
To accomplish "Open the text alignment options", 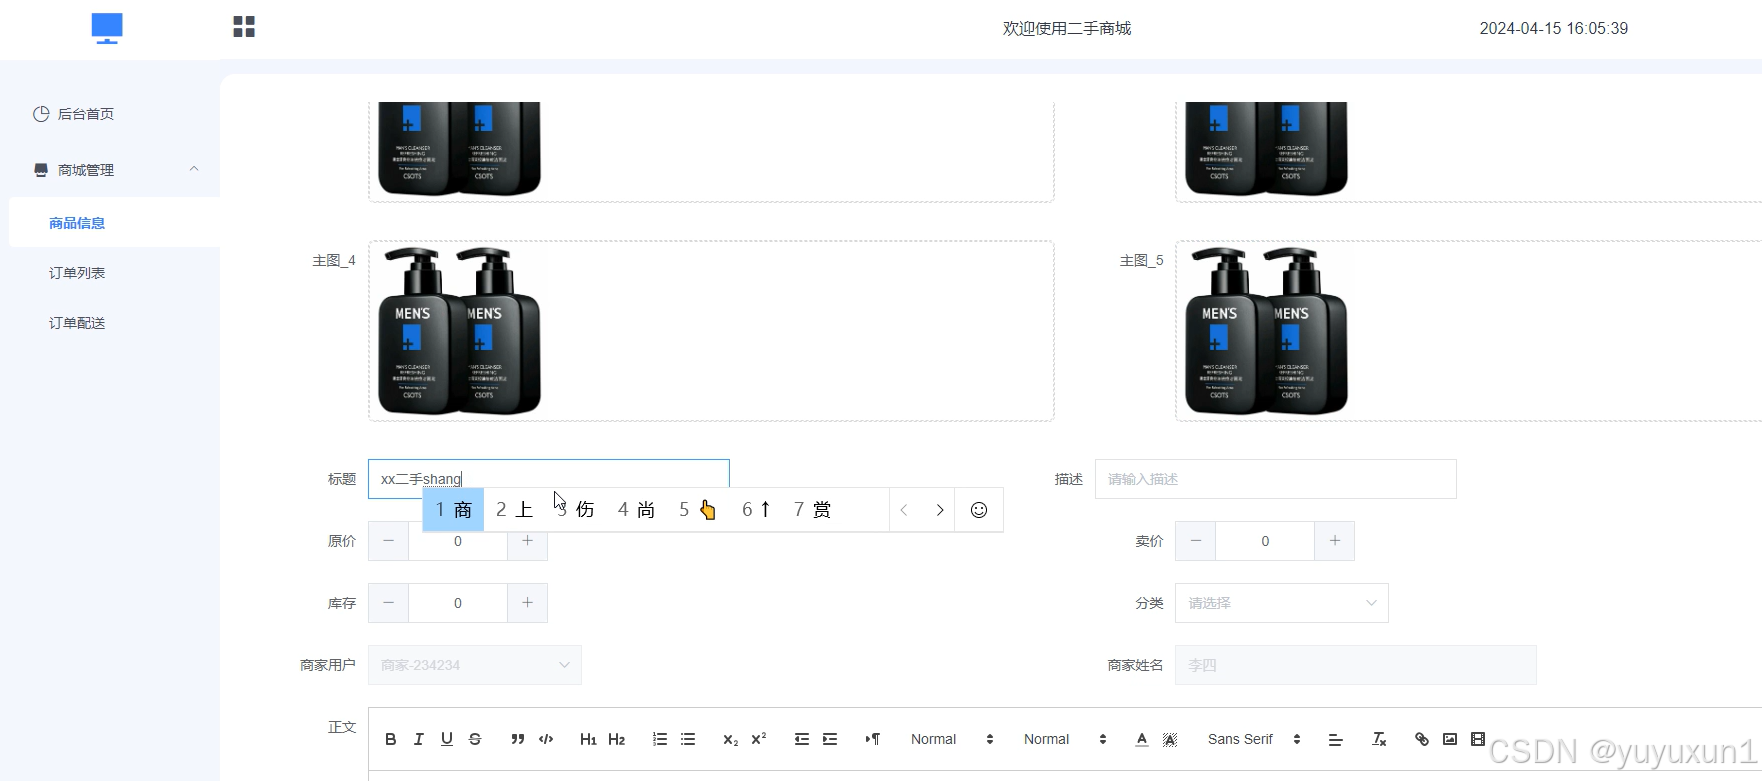I will [x=1335, y=739].
